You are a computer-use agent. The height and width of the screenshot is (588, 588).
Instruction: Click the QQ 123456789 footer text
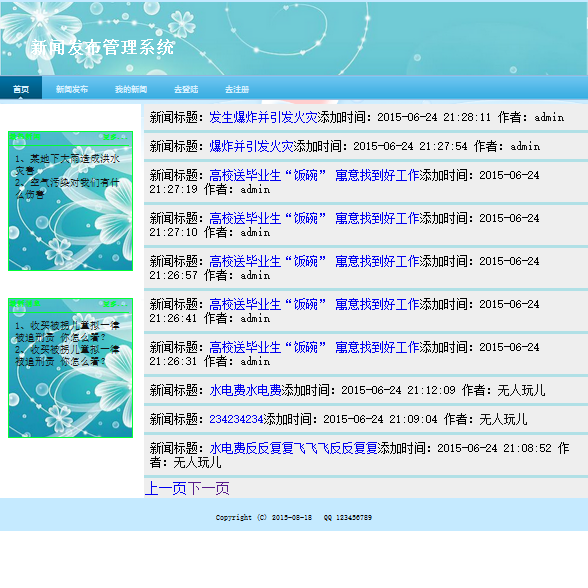click(x=348, y=518)
